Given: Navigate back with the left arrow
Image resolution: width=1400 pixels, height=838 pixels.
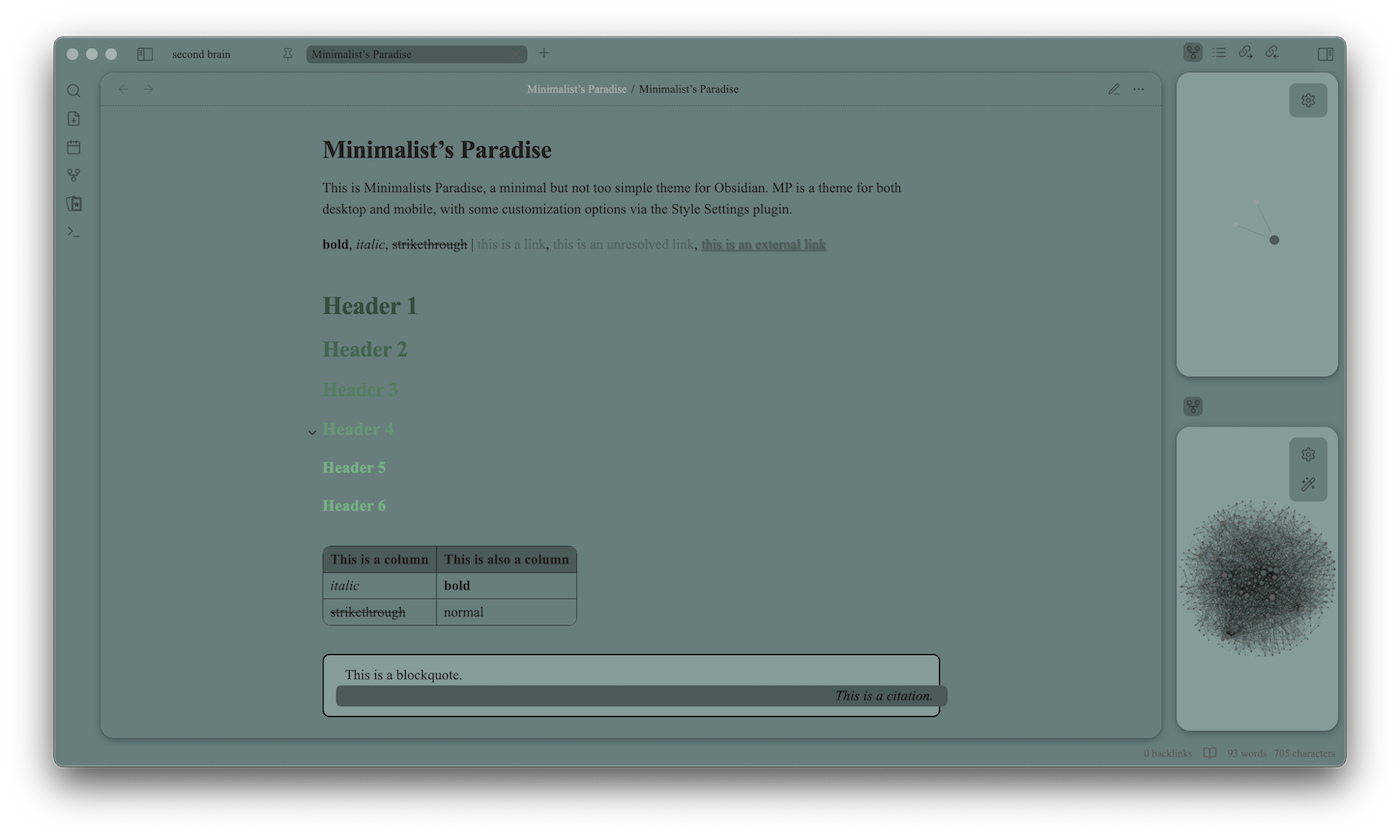Looking at the screenshot, I should [x=124, y=89].
